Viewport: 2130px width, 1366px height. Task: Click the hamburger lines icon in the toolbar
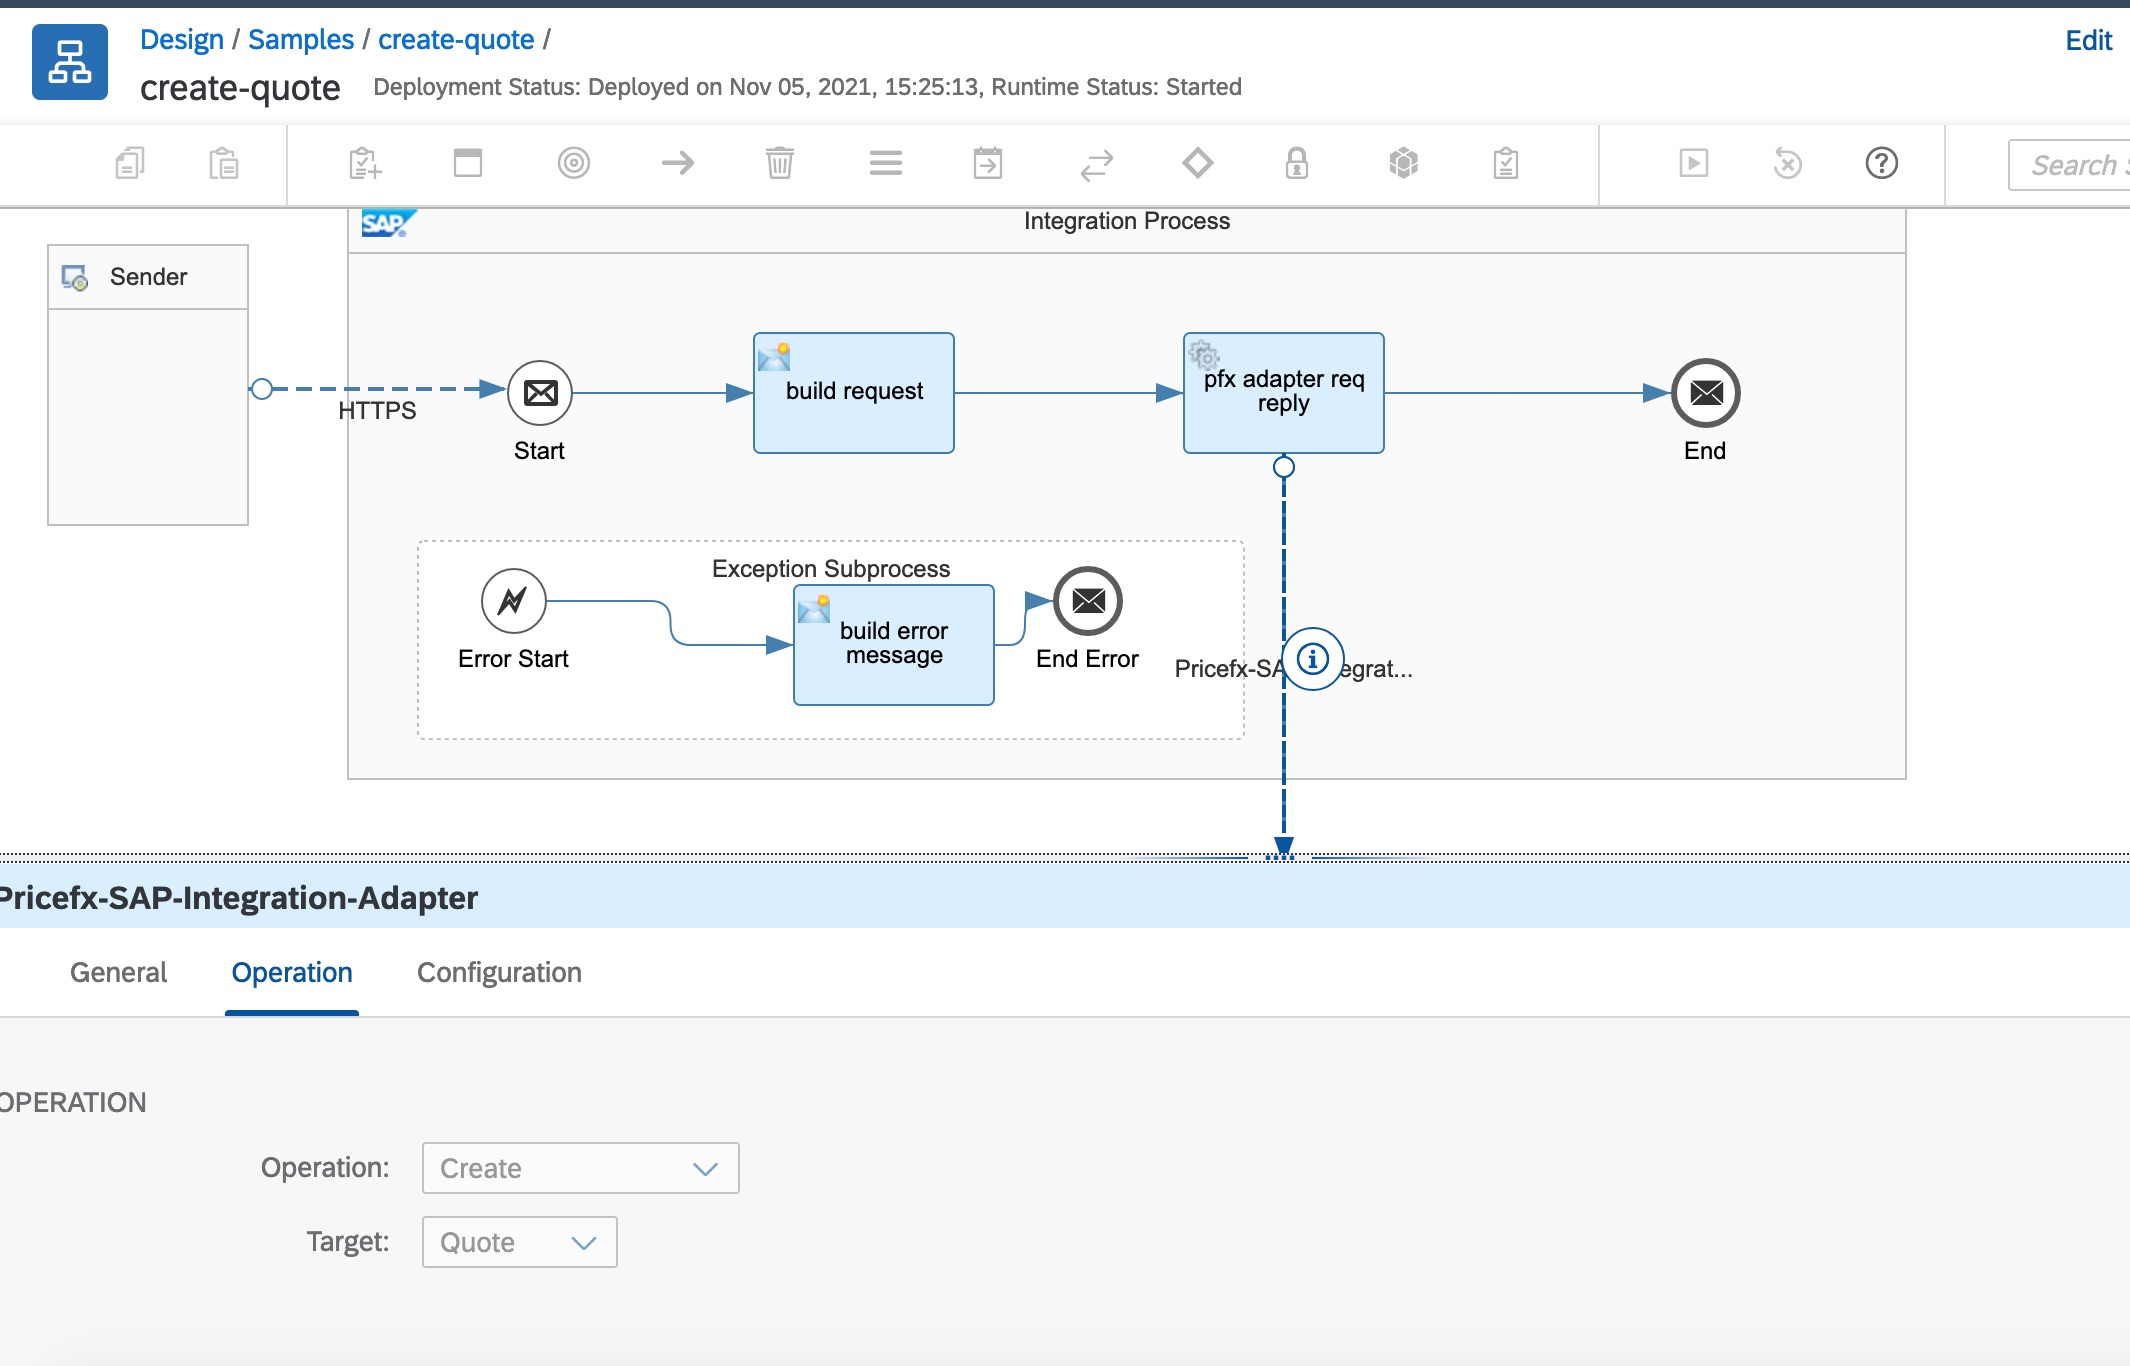tap(885, 163)
